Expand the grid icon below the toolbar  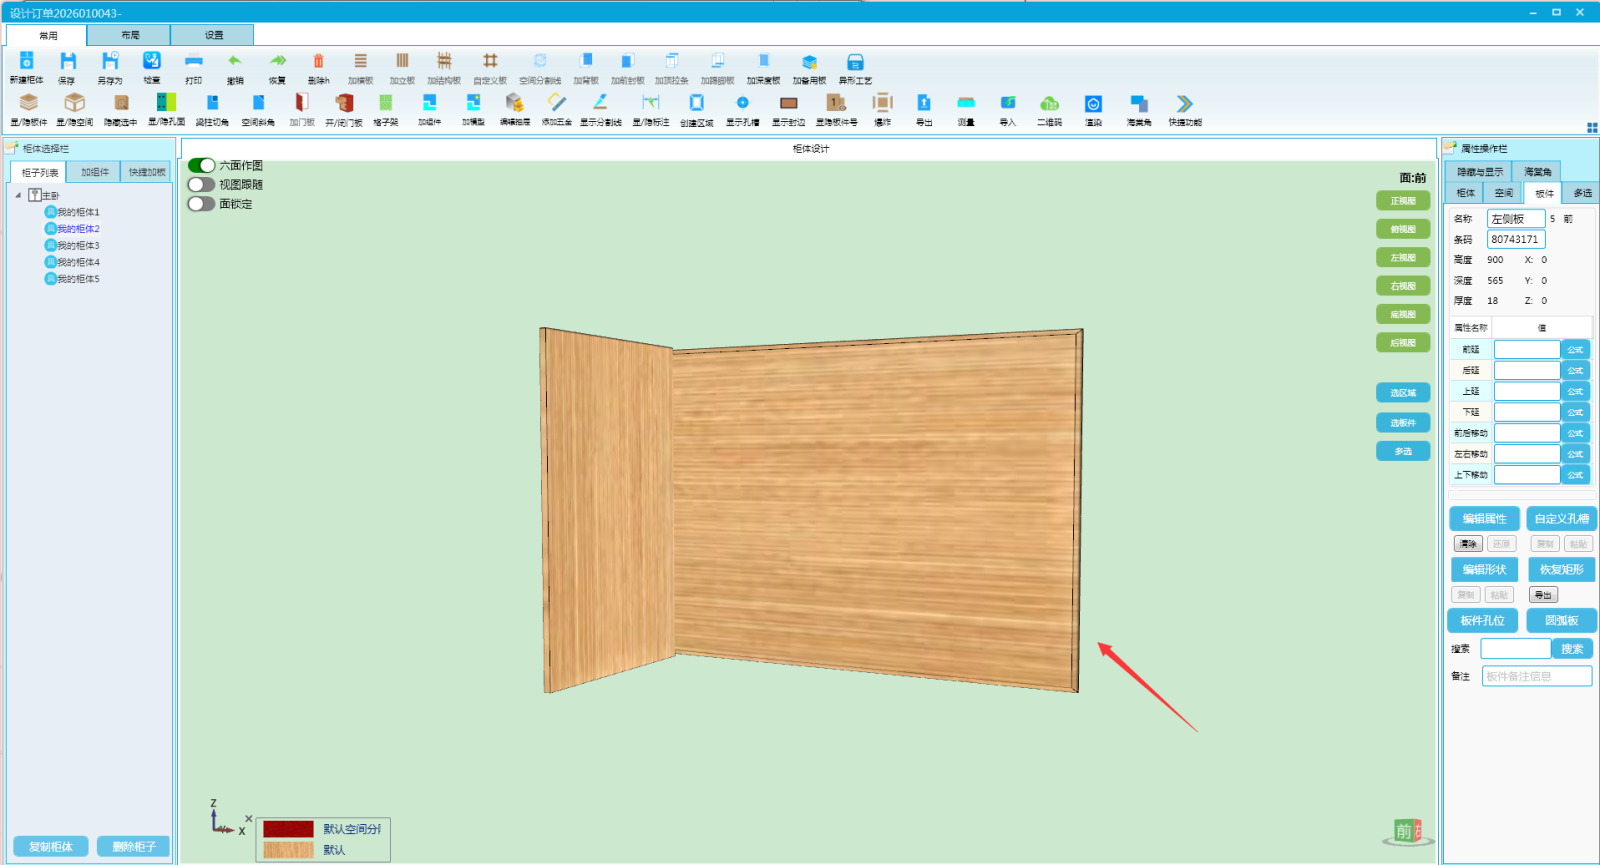coord(1592,128)
